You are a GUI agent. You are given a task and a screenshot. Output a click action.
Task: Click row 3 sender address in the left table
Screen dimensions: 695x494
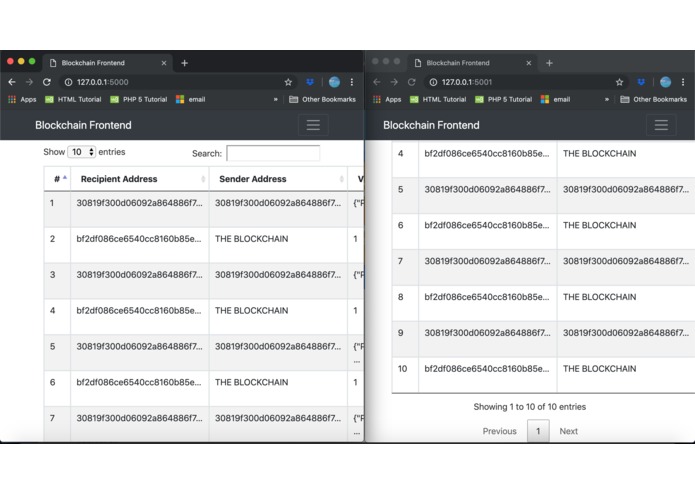click(x=278, y=275)
